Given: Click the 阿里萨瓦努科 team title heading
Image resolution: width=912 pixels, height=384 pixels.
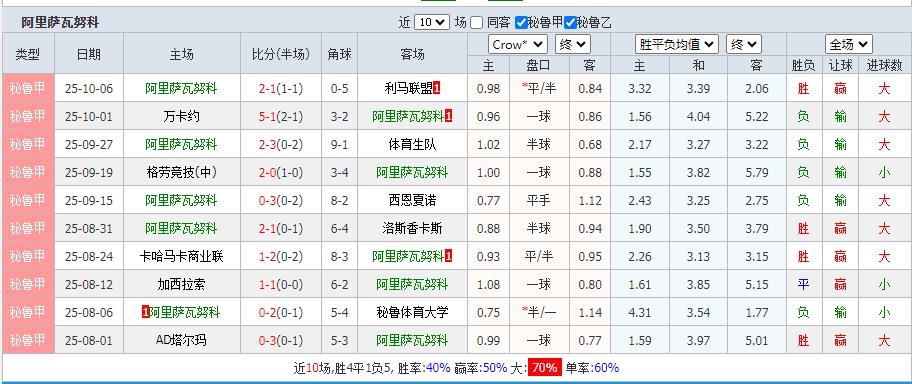Looking at the screenshot, I should (x=60, y=23).
